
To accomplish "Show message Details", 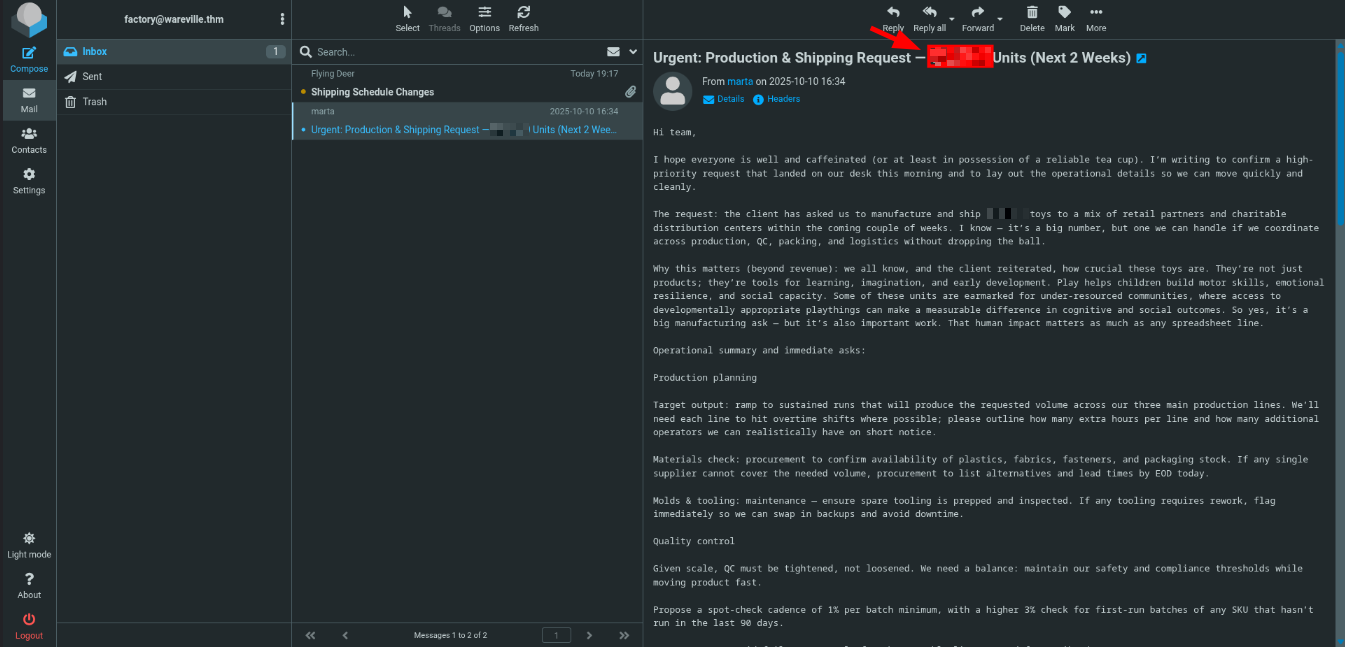I will click(724, 99).
